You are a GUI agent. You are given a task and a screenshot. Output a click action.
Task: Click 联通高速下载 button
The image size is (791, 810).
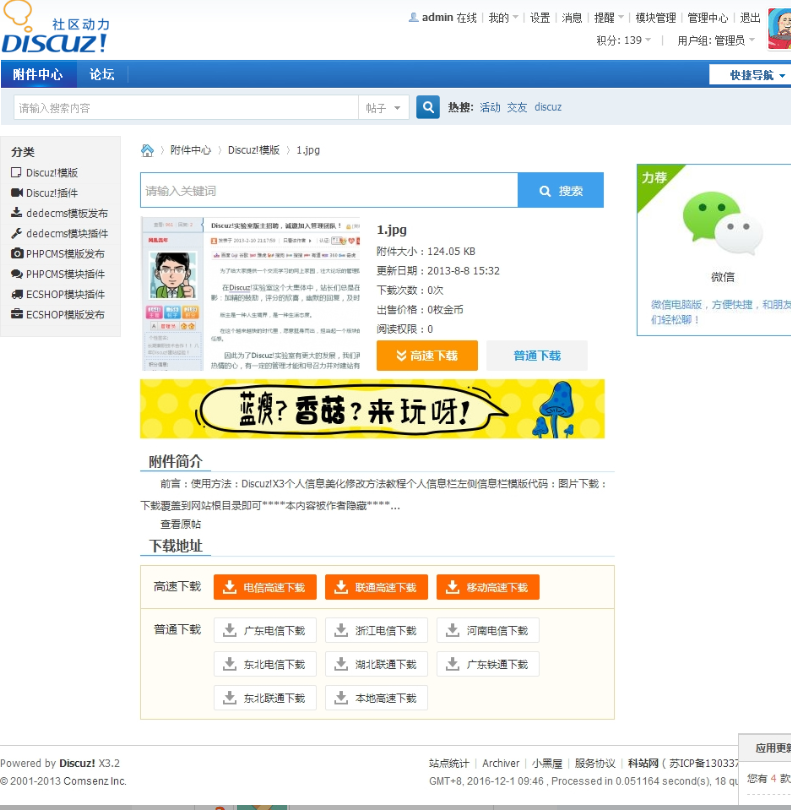point(376,587)
